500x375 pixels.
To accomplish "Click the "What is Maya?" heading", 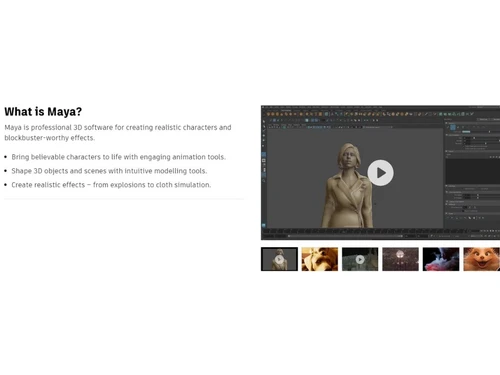I will tap(43, 111).
